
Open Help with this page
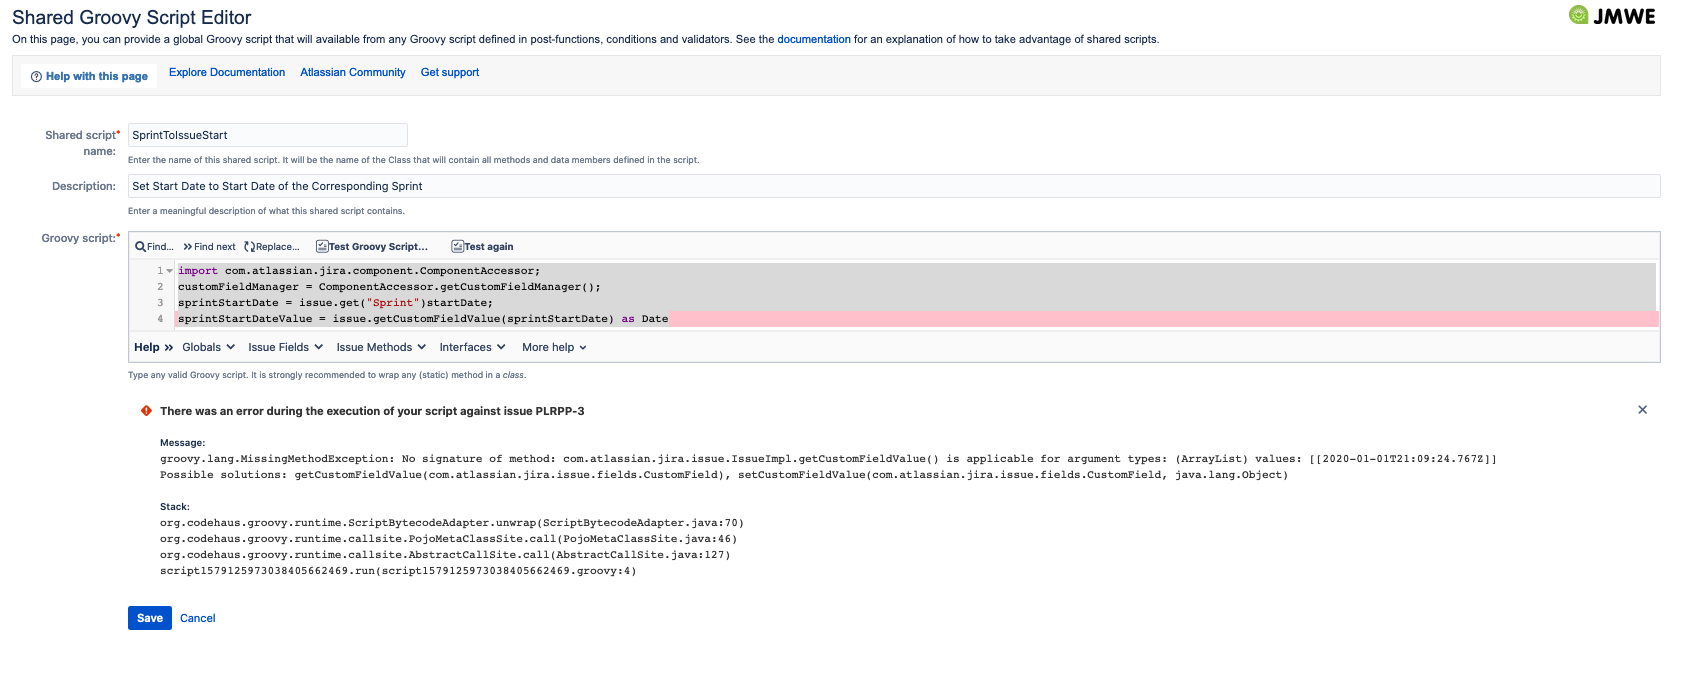click(x=89, y=76)
